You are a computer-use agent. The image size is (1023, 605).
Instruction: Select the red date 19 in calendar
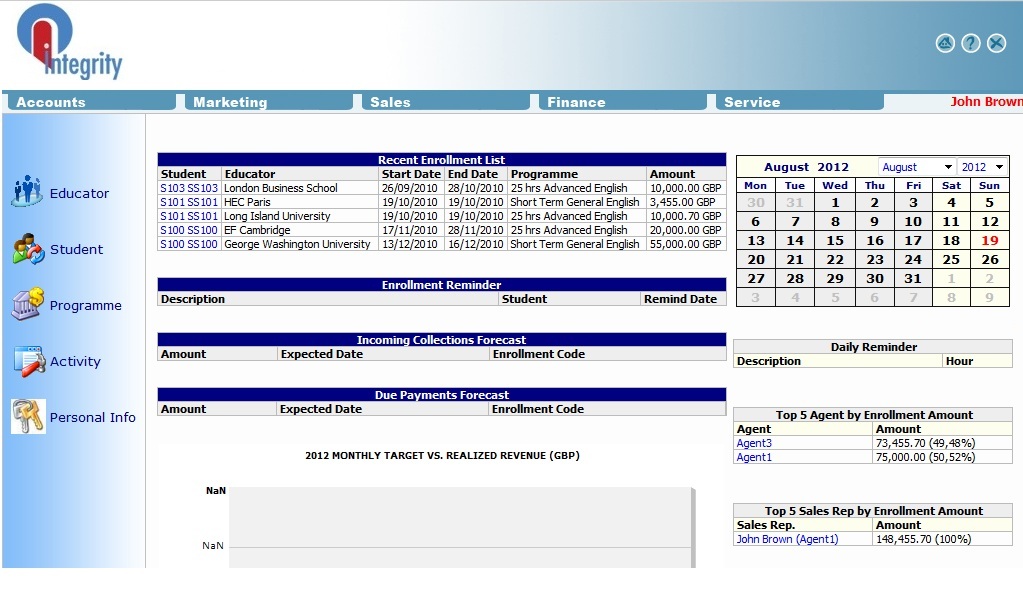(x=990, y=240)
